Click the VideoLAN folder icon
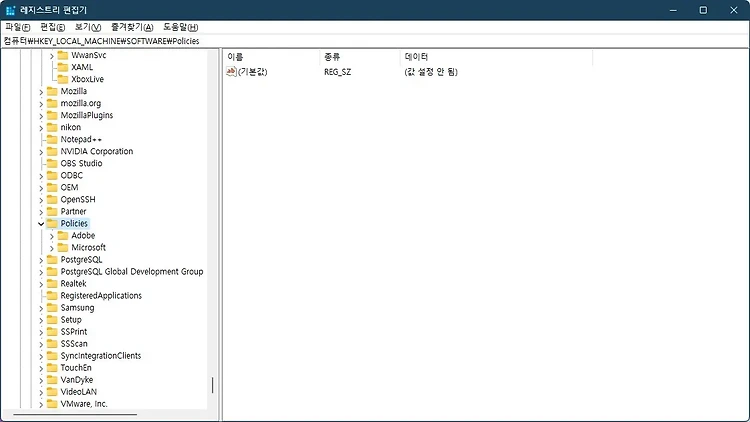The height and width of the screenshot is (422, 750). [x=52, y=391]
